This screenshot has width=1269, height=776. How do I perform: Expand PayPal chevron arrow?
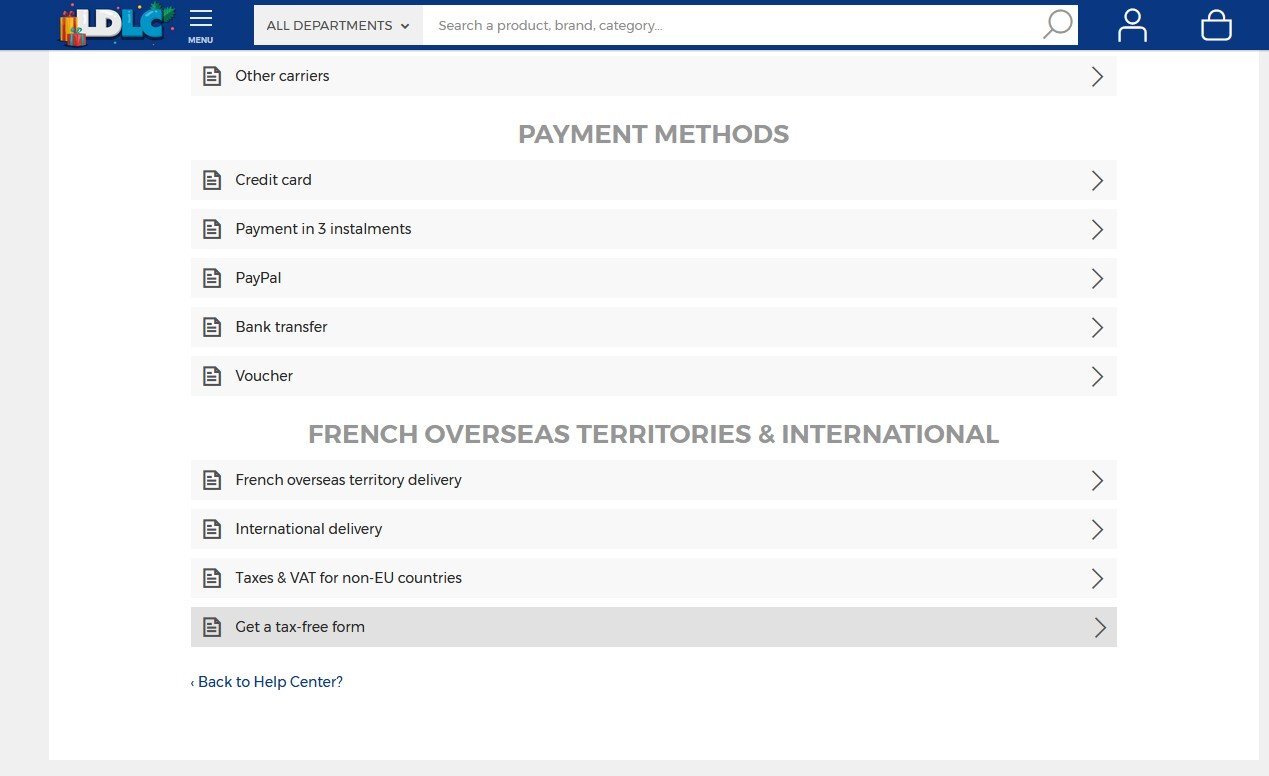(x=1097, y=278)
